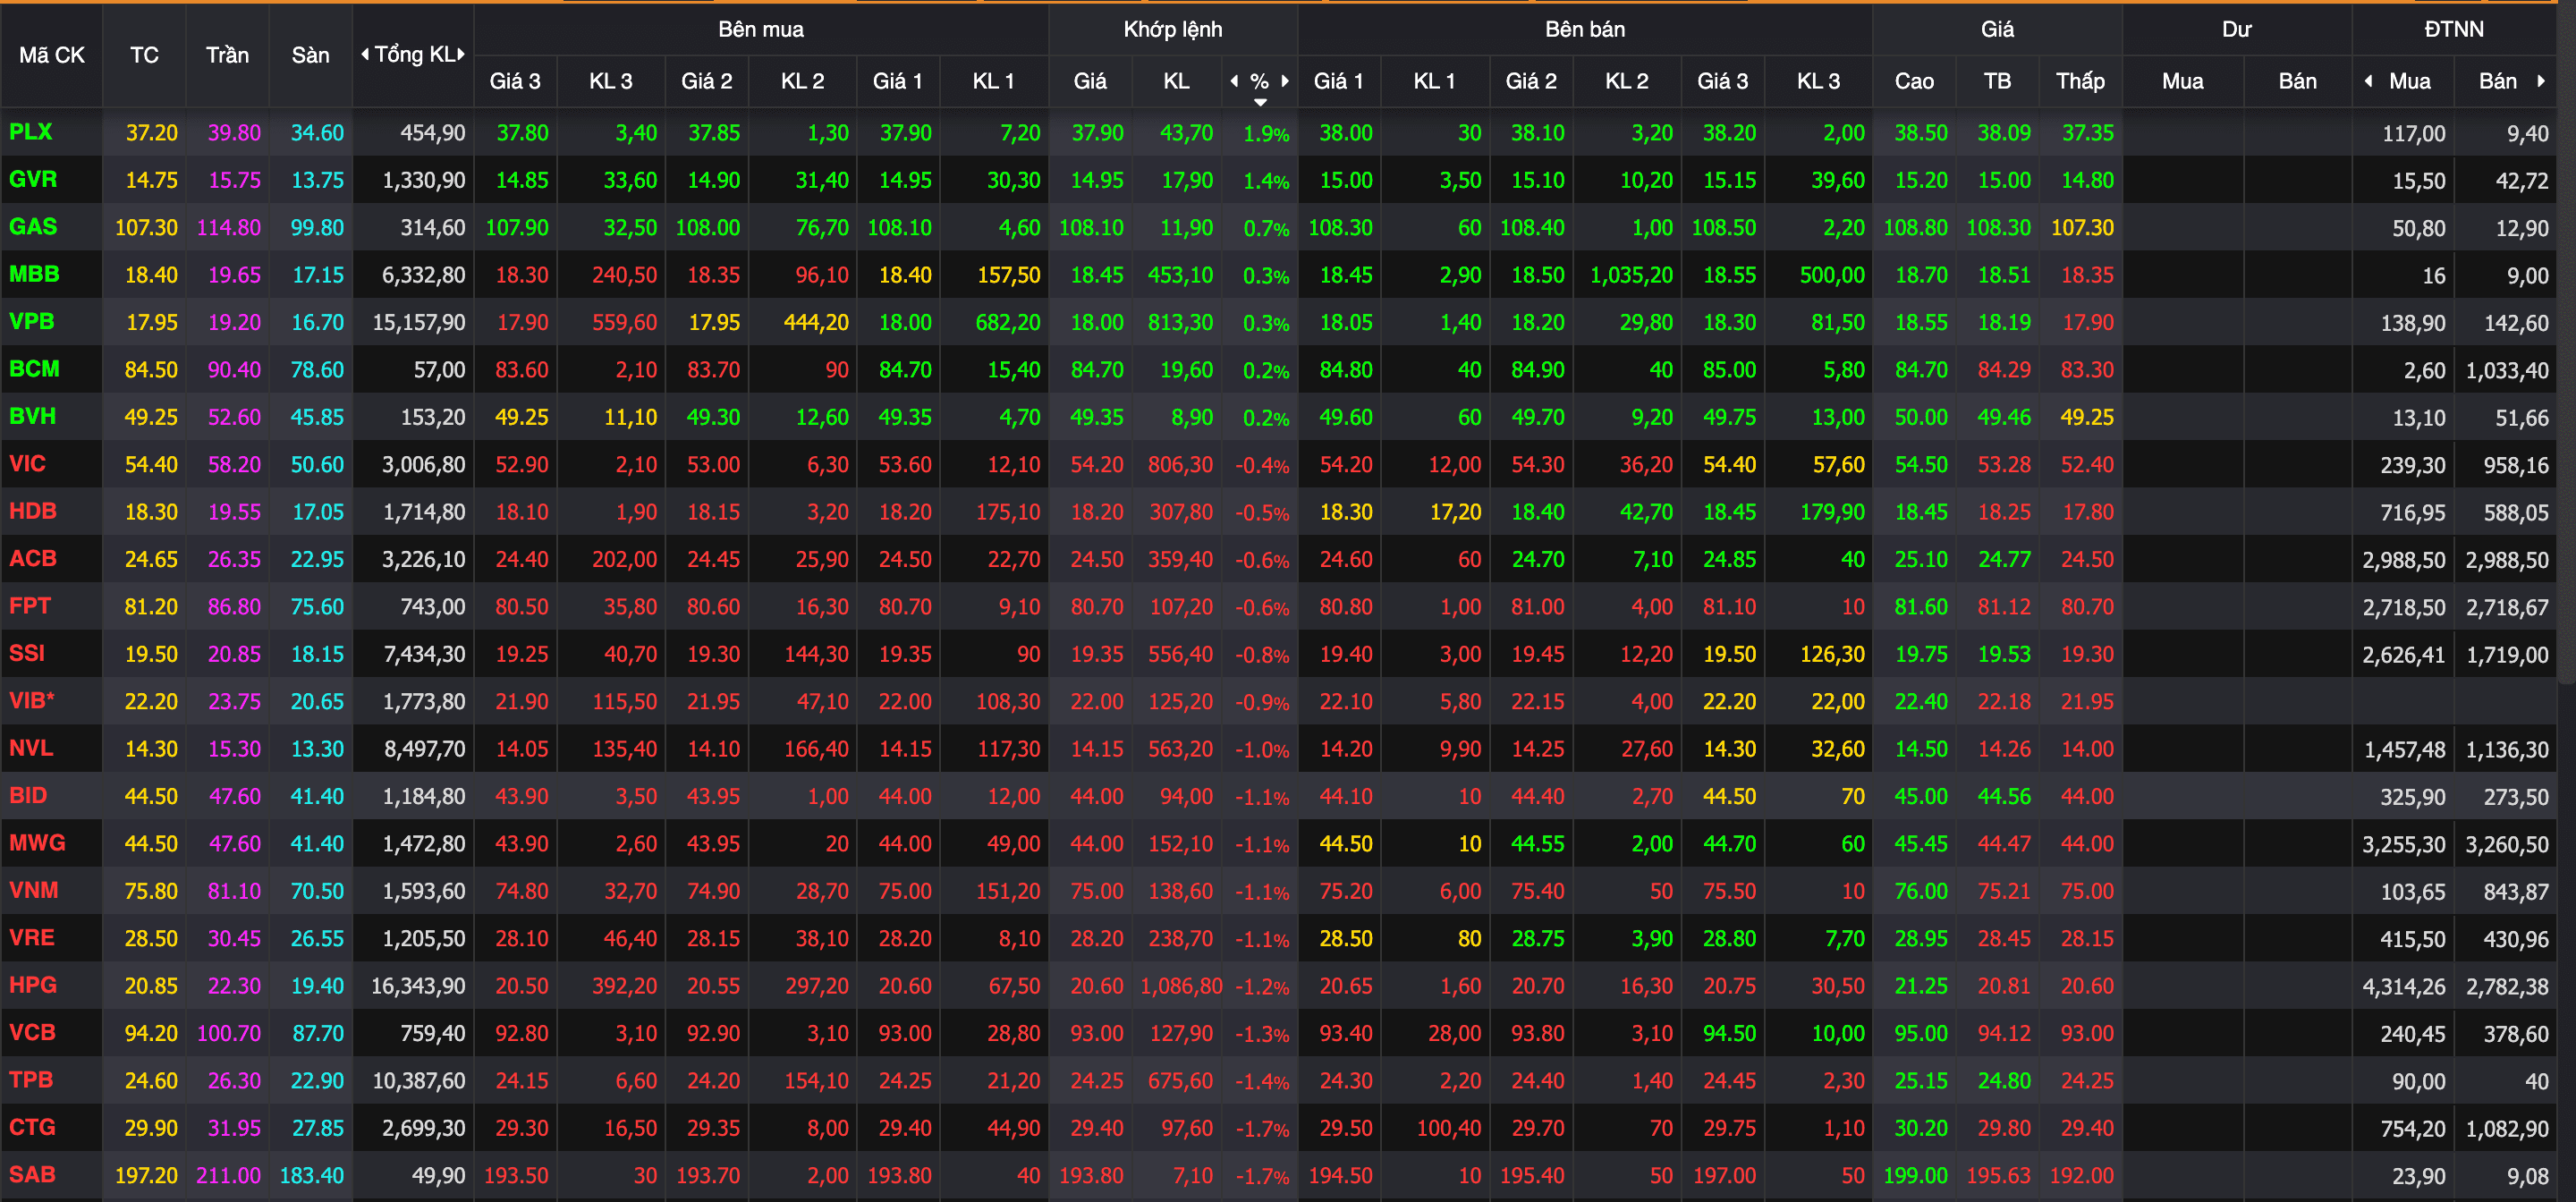Click the Dư group header
The image size is (2576, 1202).
(x=2236, y=29)
